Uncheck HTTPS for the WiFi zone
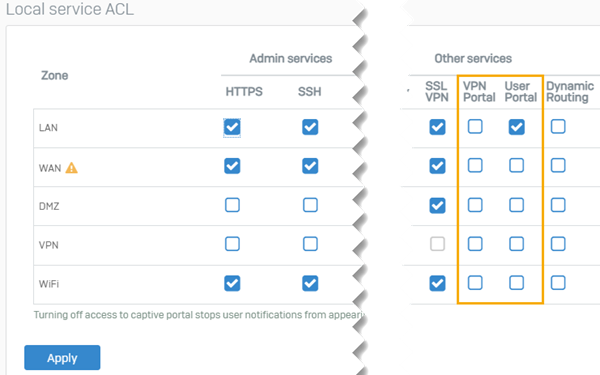 pyautogui.click(x=232, y=283)
